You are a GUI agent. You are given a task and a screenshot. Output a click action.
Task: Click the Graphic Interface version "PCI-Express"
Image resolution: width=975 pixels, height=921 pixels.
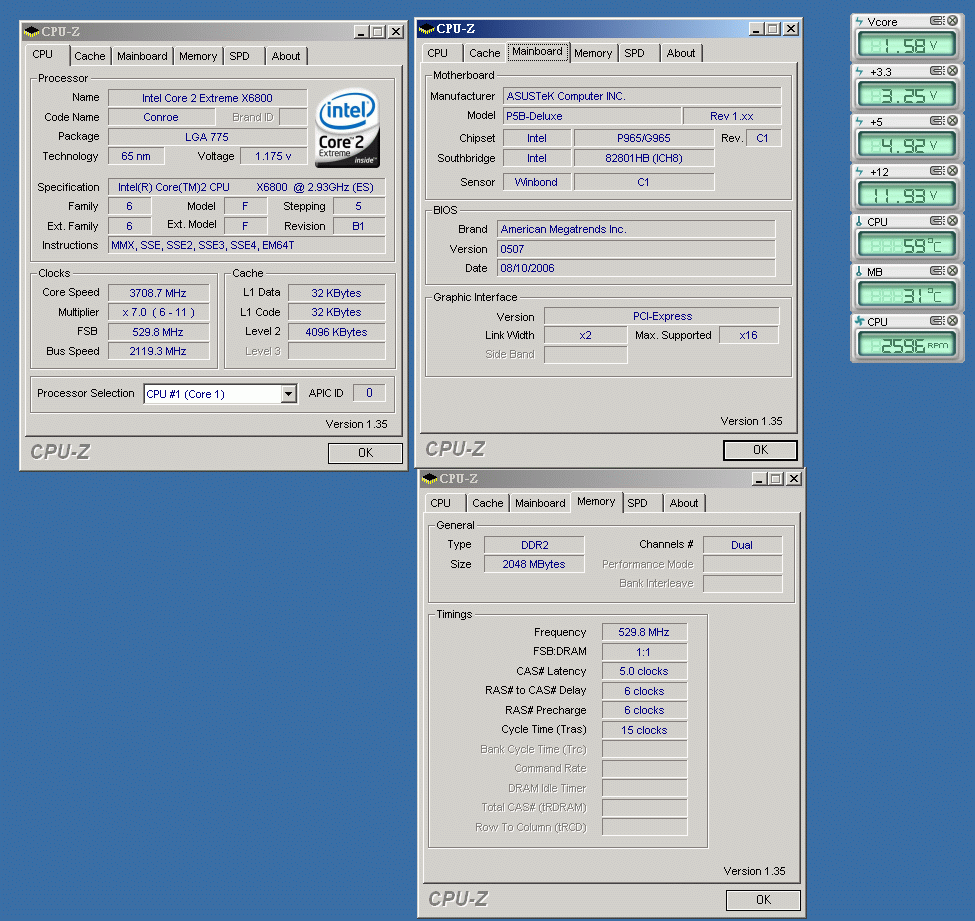(x=662, y=316)
